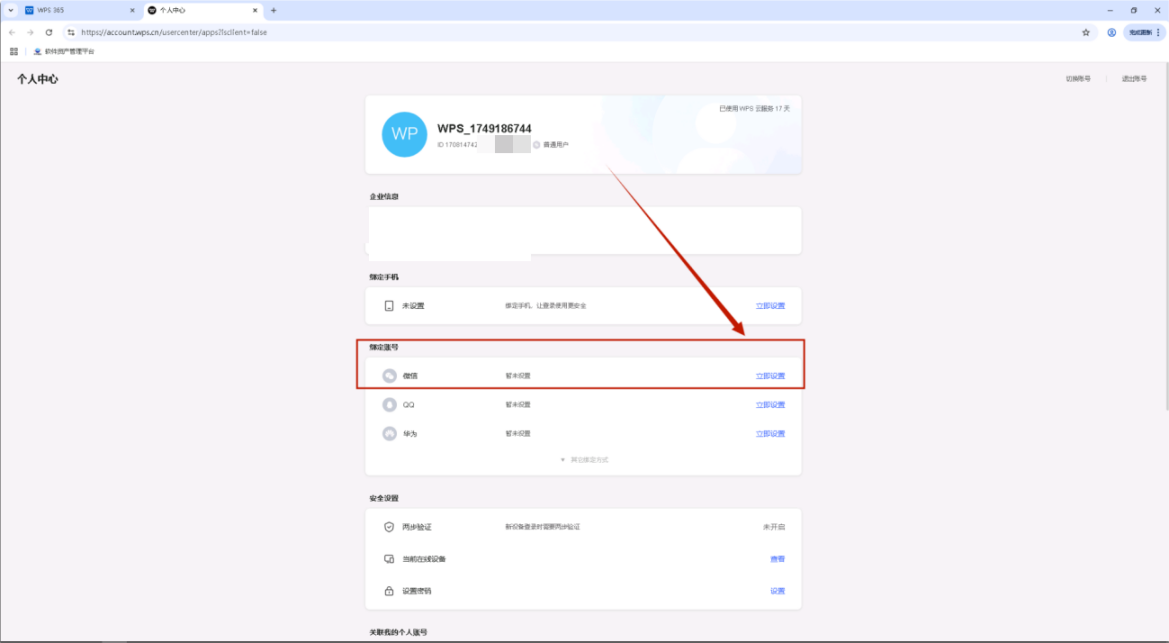1169x643 pixels.
Task: Click the 设置密码 label
Action: point(417,591)
